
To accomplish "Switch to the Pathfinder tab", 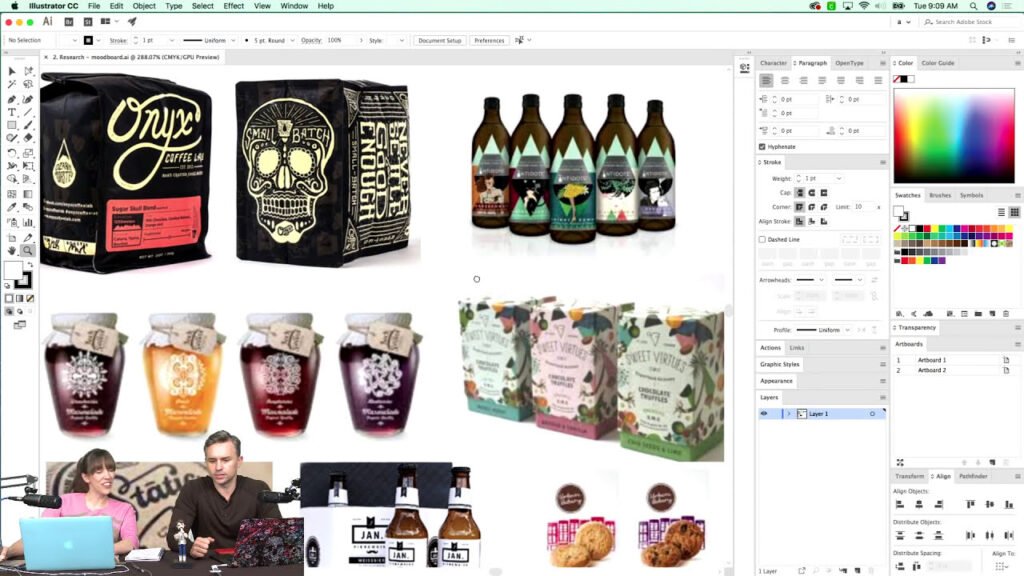I will 974,476.
